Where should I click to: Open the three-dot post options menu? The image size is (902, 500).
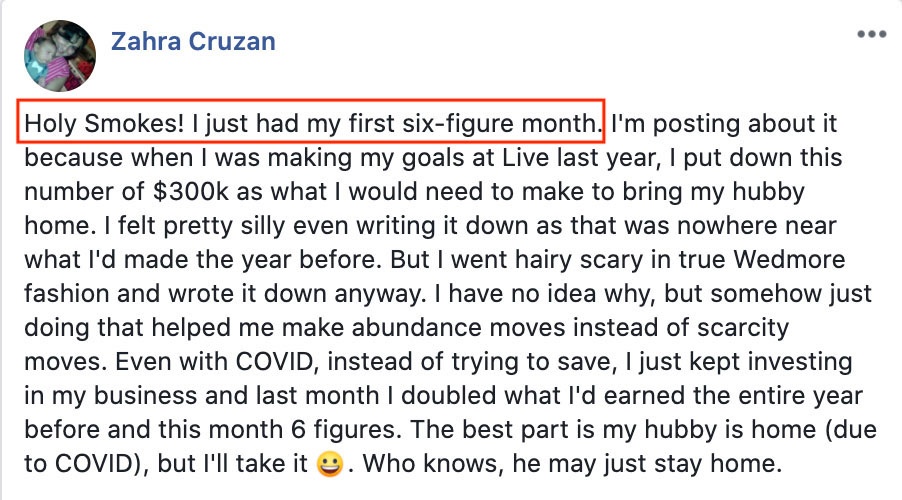pos(871,33)
